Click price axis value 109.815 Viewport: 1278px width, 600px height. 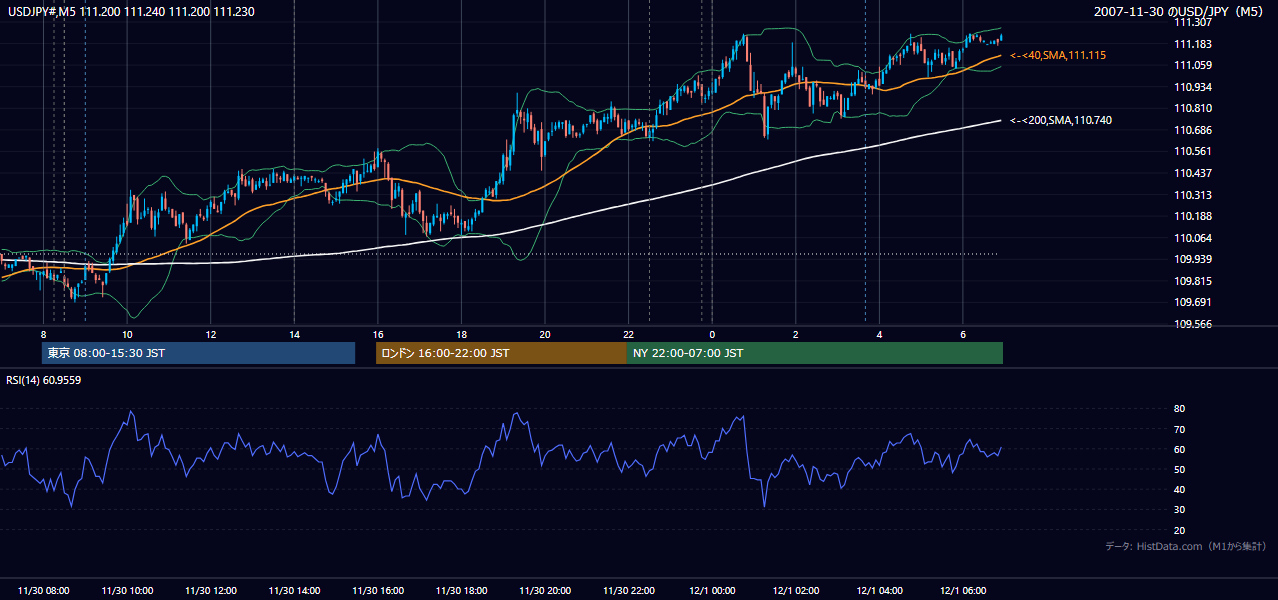(x=1192, y=281)
